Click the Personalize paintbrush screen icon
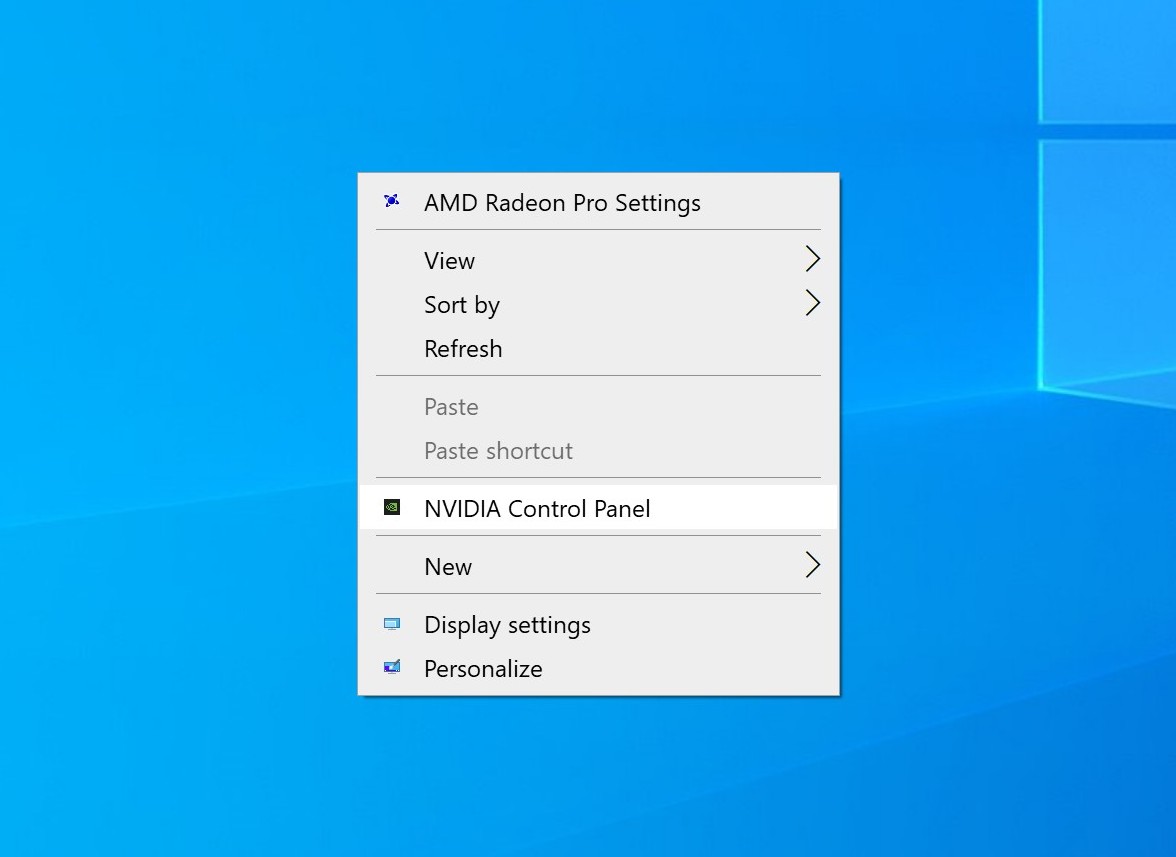The image size is (1176, 857). click(x=392, y=667)
